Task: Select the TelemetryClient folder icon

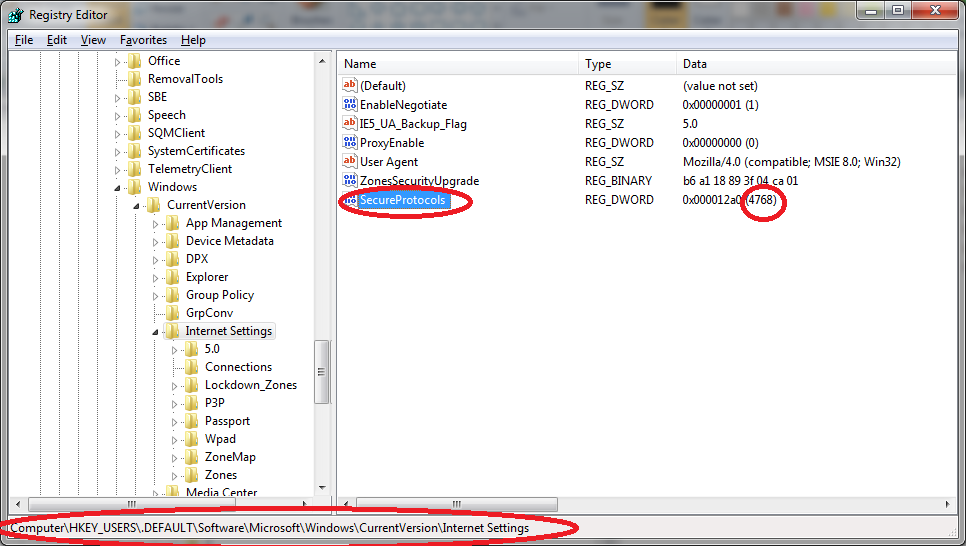Action: [134, 169]
